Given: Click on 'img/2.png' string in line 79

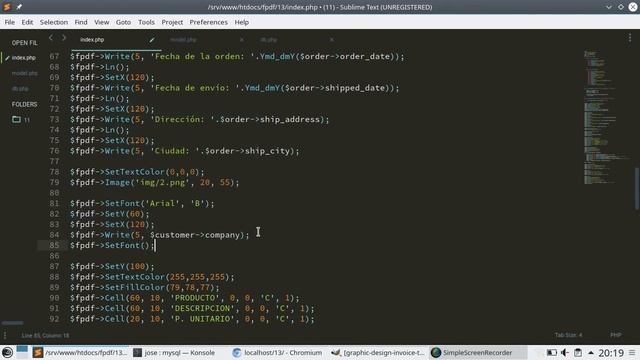Looking at the screenshot, I should (163, 182).
